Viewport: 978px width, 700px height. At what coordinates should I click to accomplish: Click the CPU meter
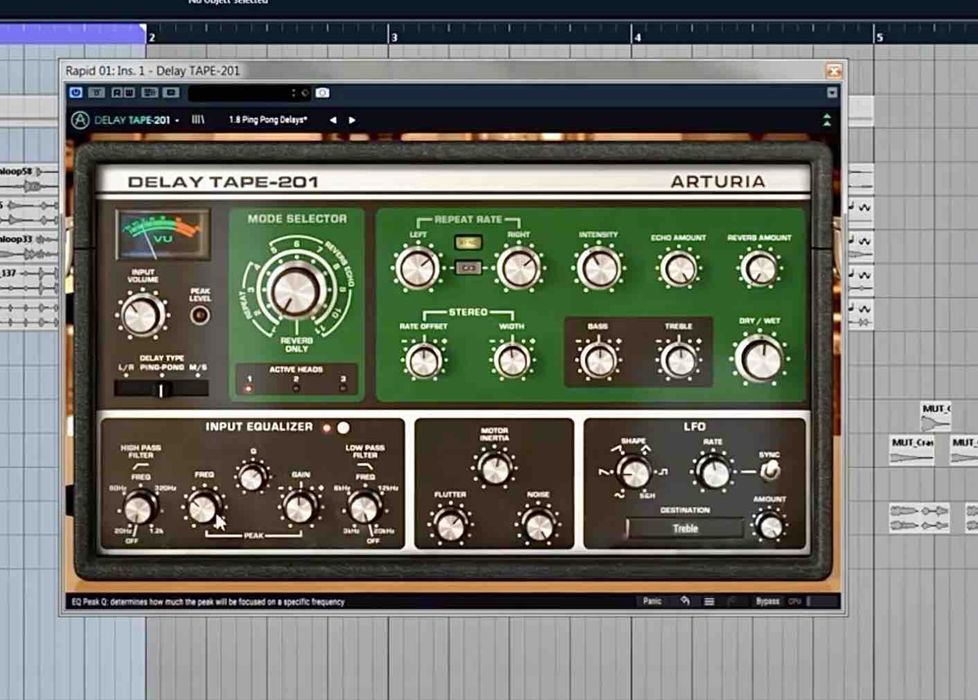tap(812, 601)
